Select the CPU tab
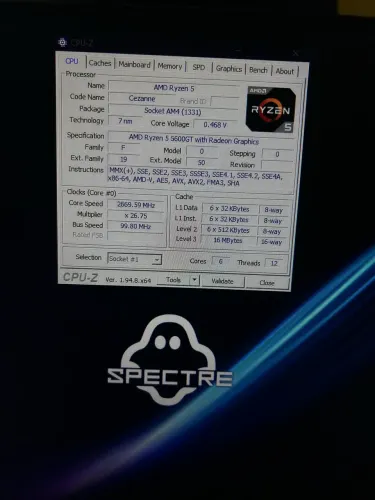375x500 pixels. point(72,61)
